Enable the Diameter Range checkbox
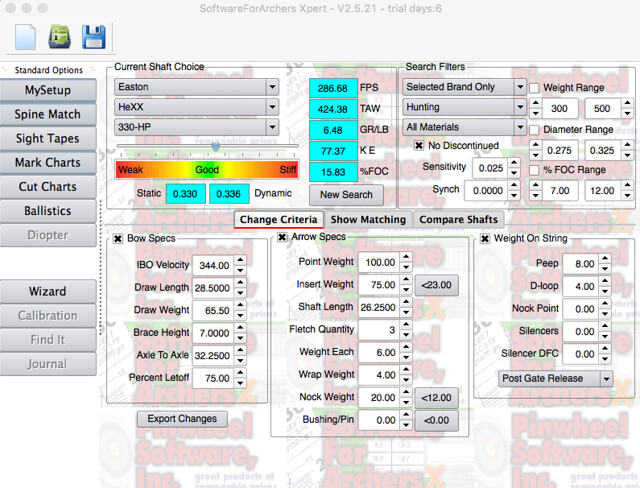The height and width of the screenshot is (488, 640). point(534,130)
